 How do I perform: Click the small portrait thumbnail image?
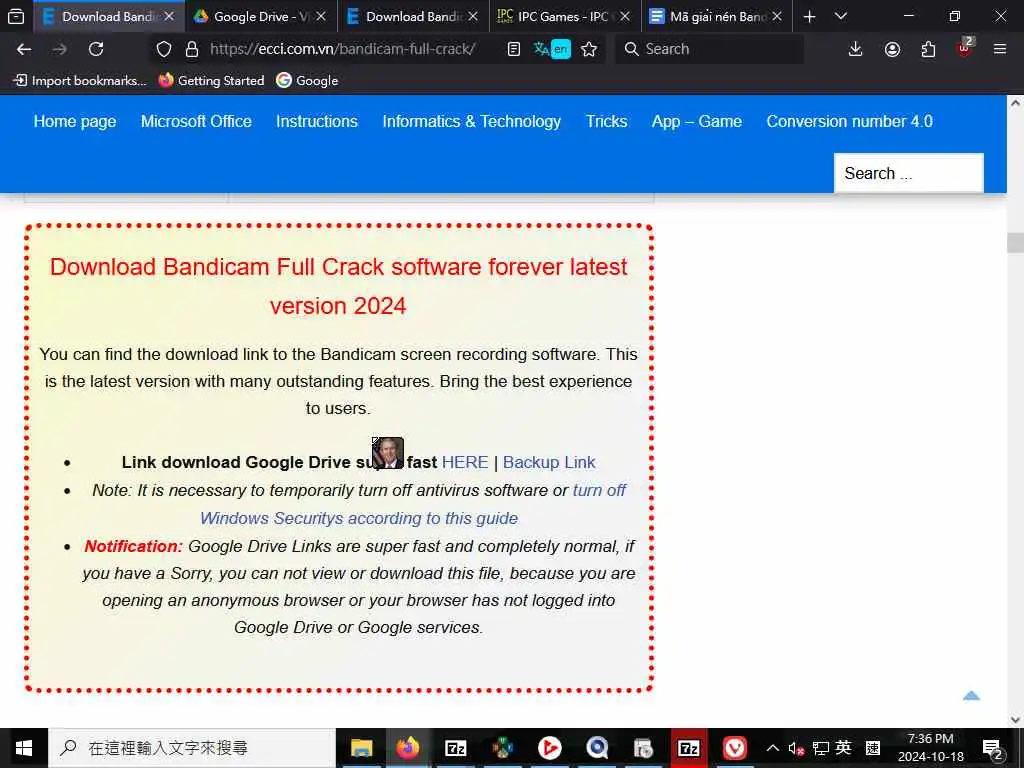(388, 453)
